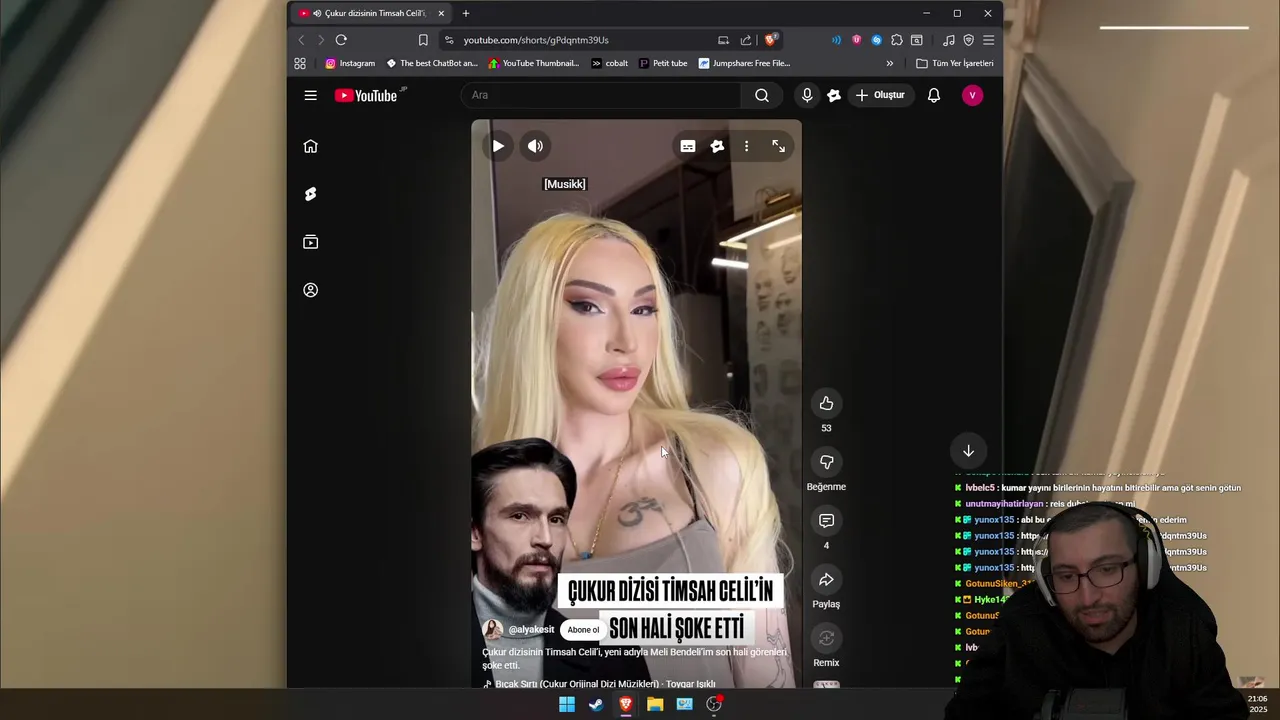Close the Çukur dizisinin tab
The height and width of the screenshot is (720, 1280).
(441, 13)
